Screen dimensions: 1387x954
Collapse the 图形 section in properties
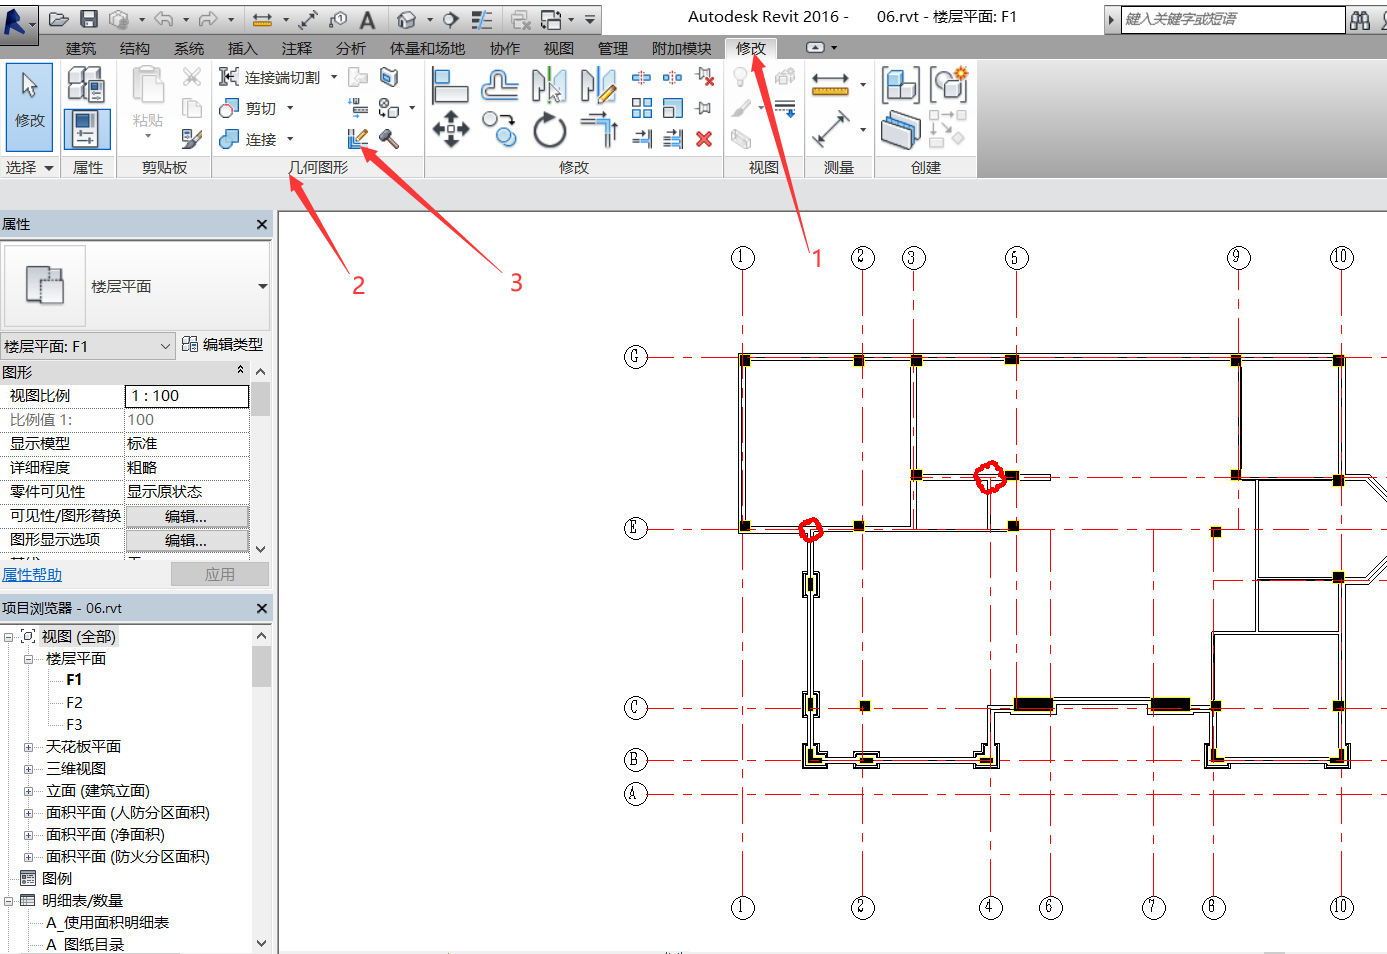tap(240, 371)
